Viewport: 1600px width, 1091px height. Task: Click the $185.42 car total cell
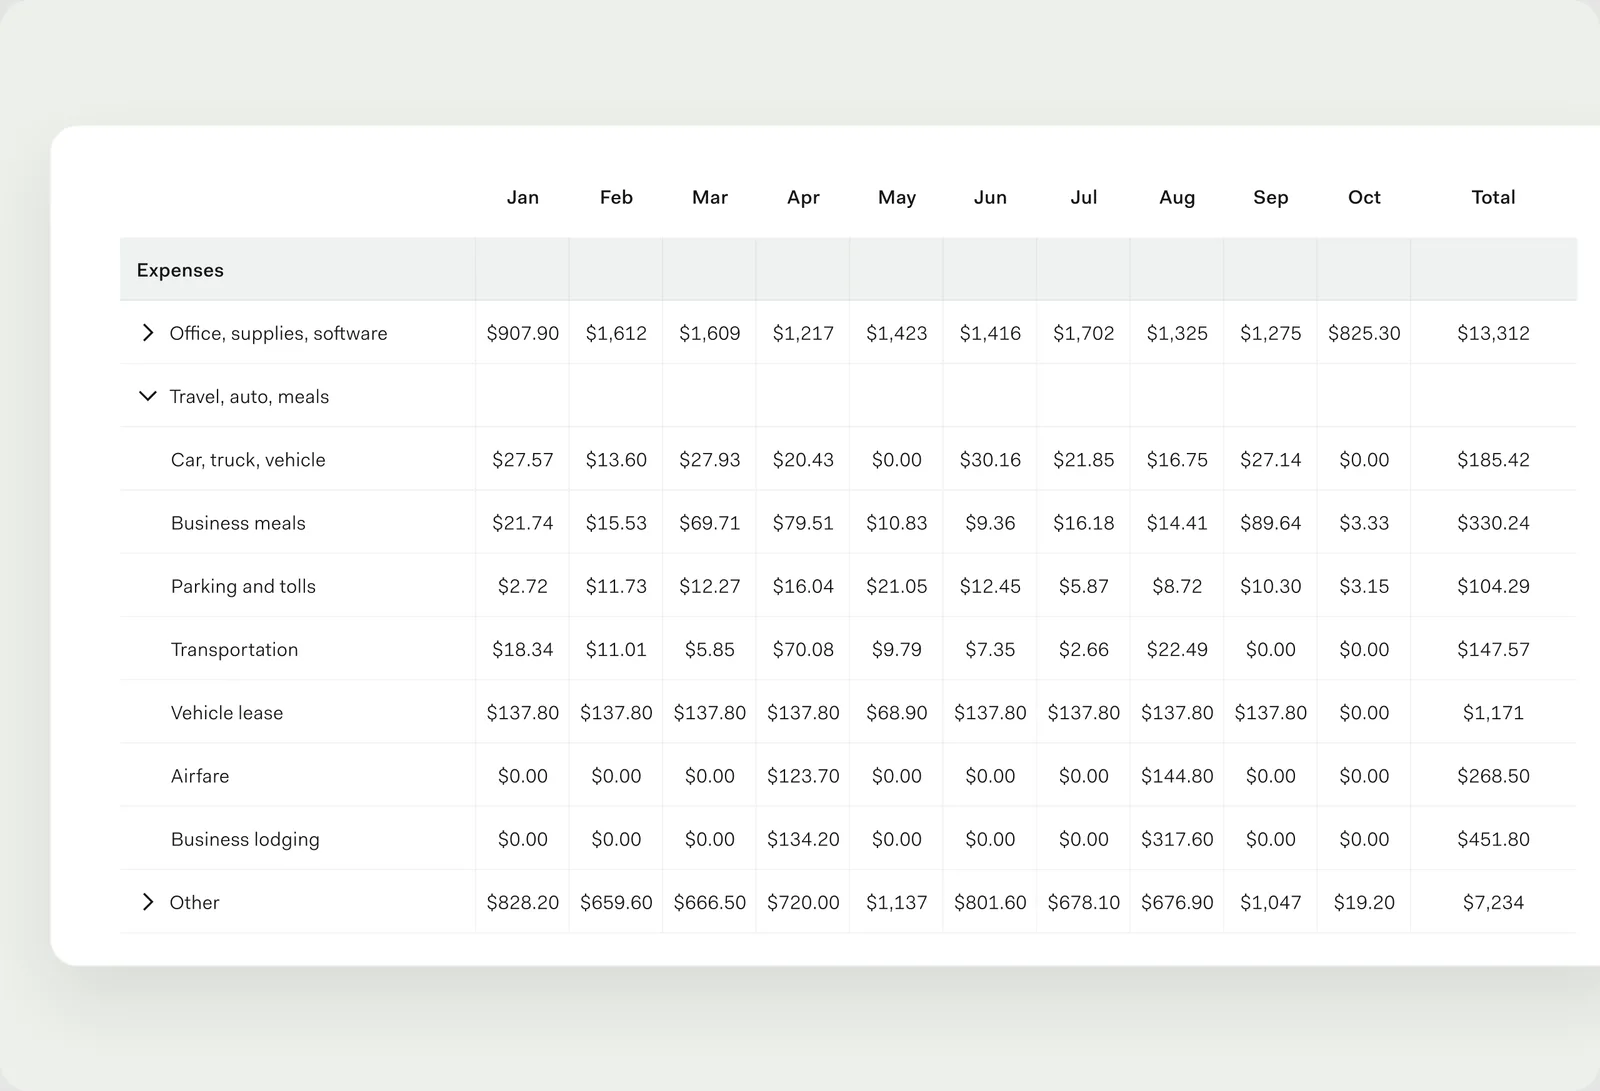coord(1493,460)
